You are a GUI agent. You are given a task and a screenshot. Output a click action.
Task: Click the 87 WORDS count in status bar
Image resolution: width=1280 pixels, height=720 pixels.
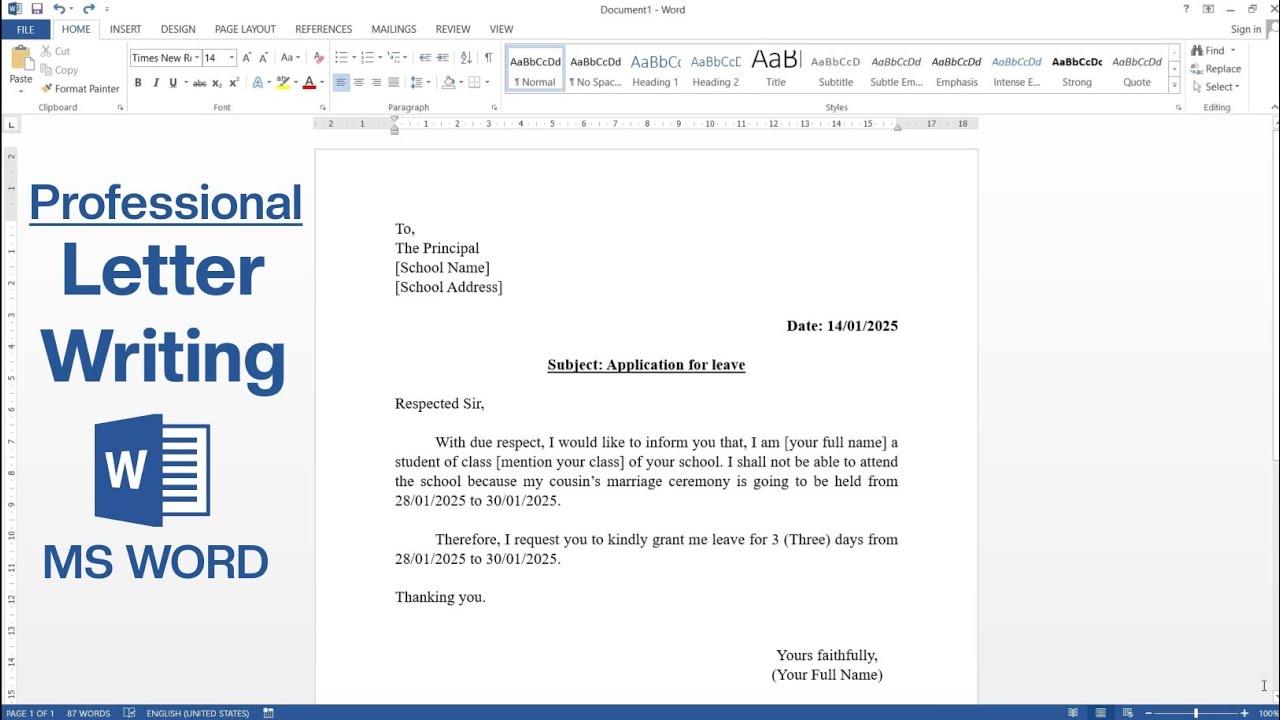pyautogui.click(x=88, y=713)
